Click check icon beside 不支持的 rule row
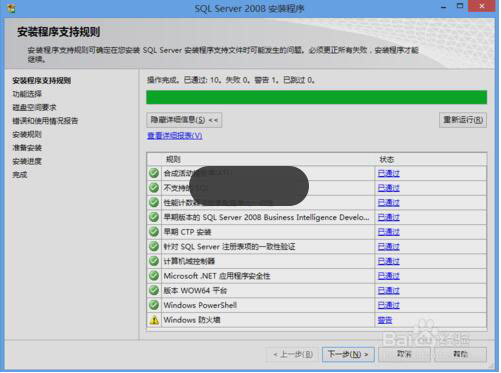Screen dimensions: 501x373 pyautogui.click(x=154, y=188)
